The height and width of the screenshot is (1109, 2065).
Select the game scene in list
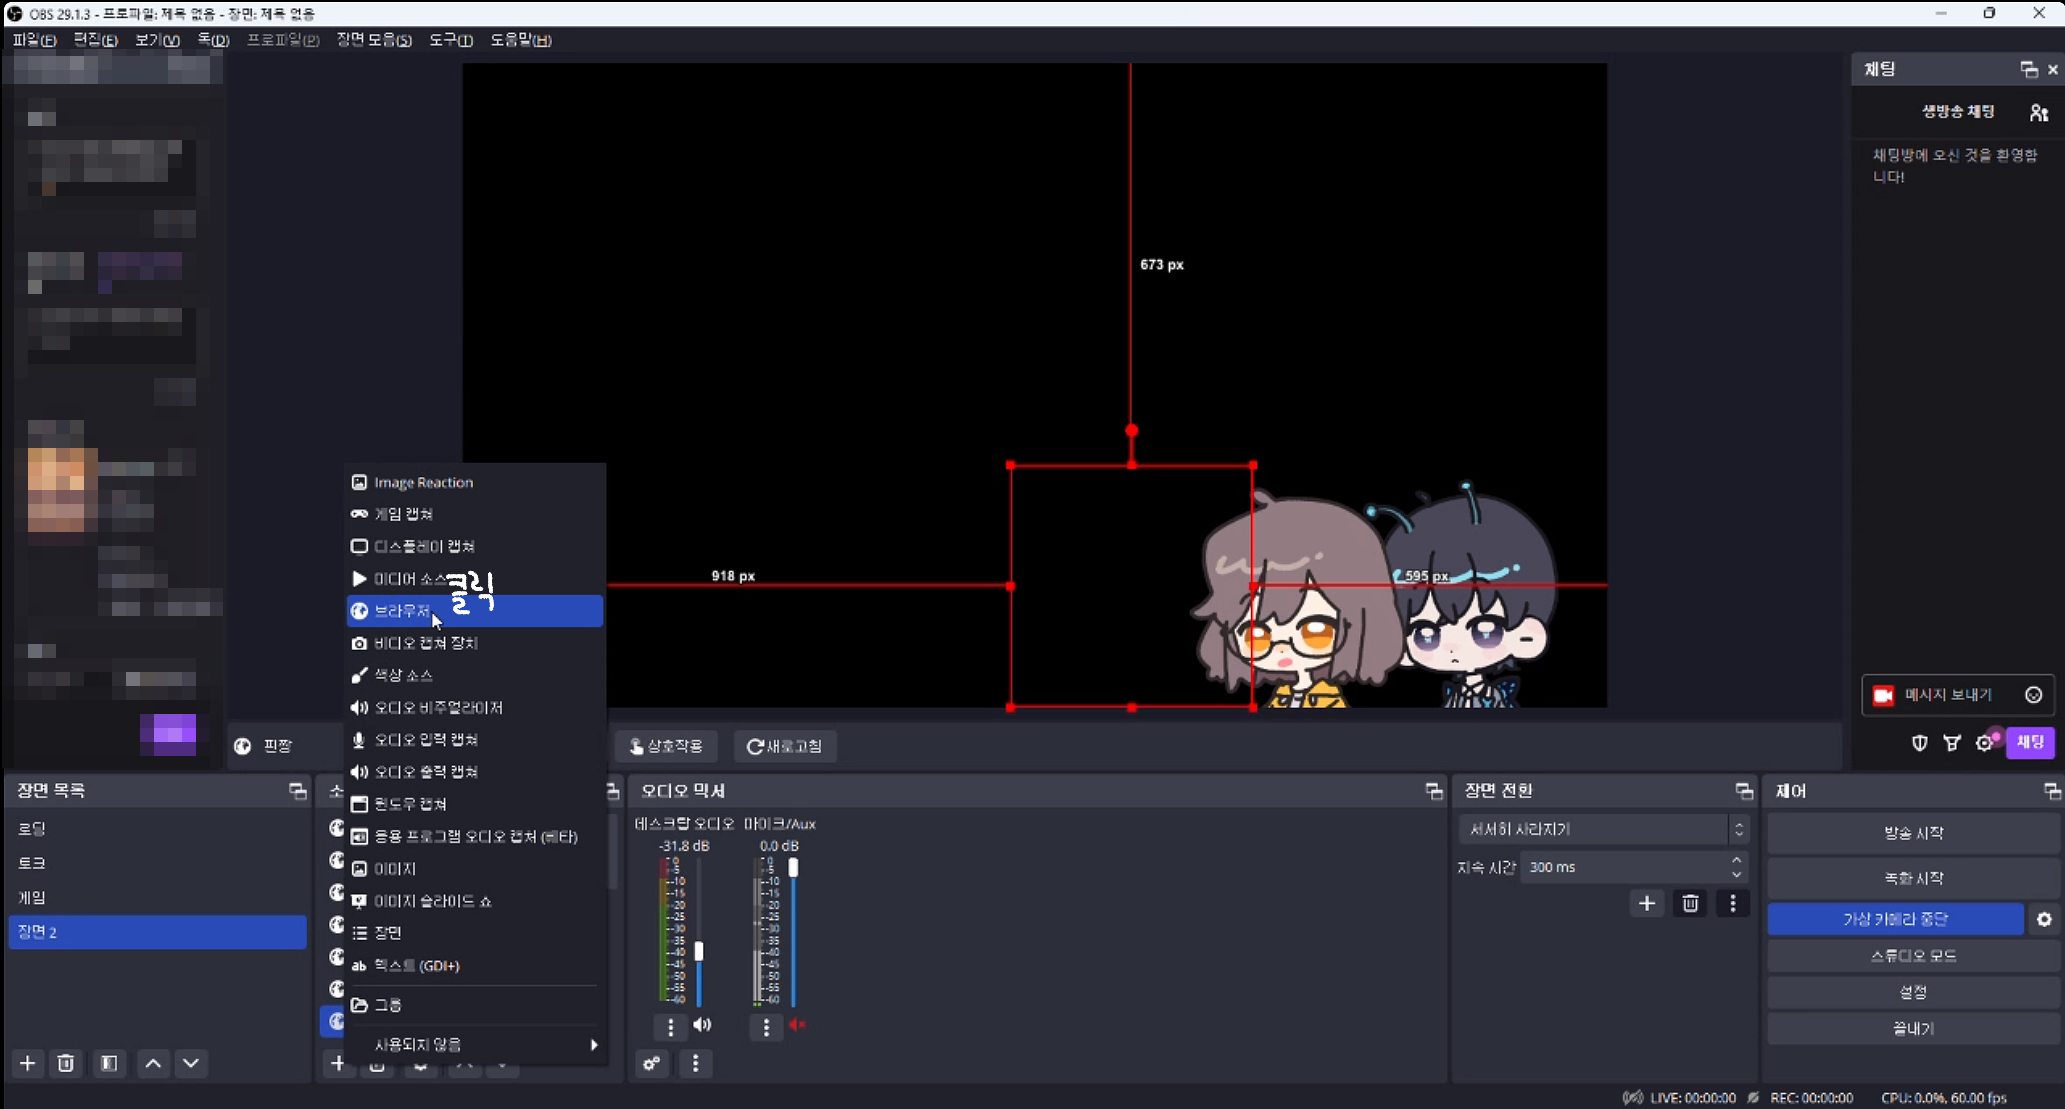[x=32, y=897]
